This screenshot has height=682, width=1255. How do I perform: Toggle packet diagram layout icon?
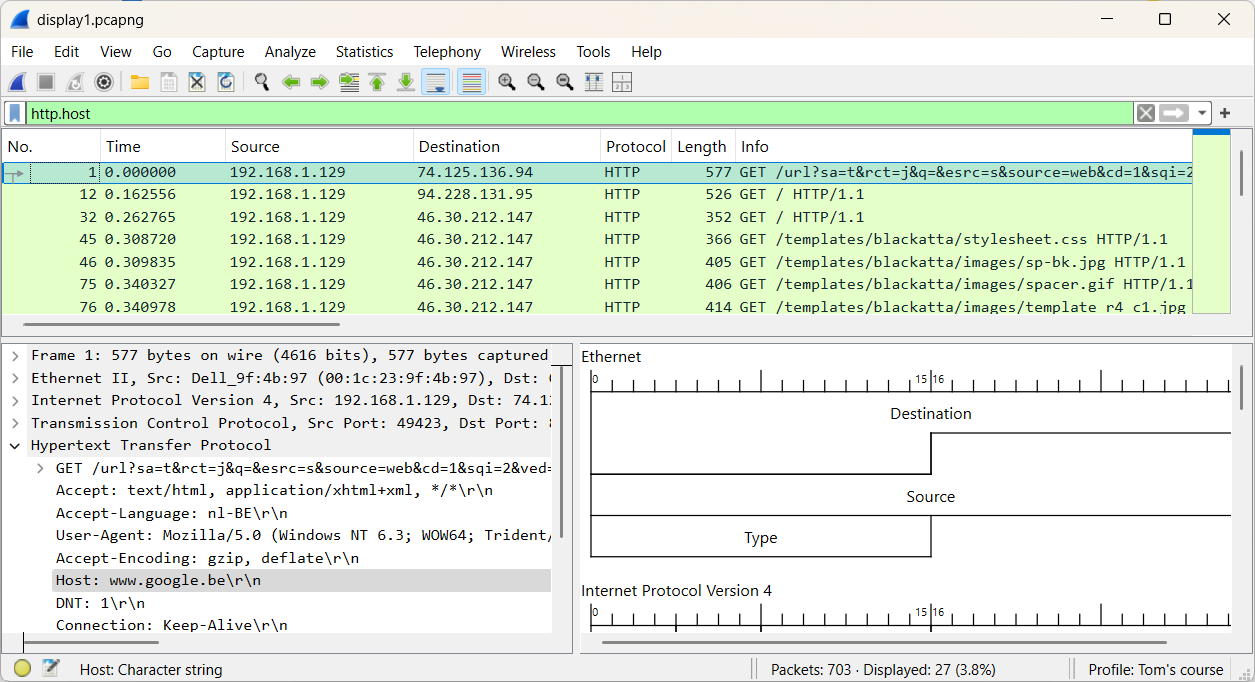point(622,82)
